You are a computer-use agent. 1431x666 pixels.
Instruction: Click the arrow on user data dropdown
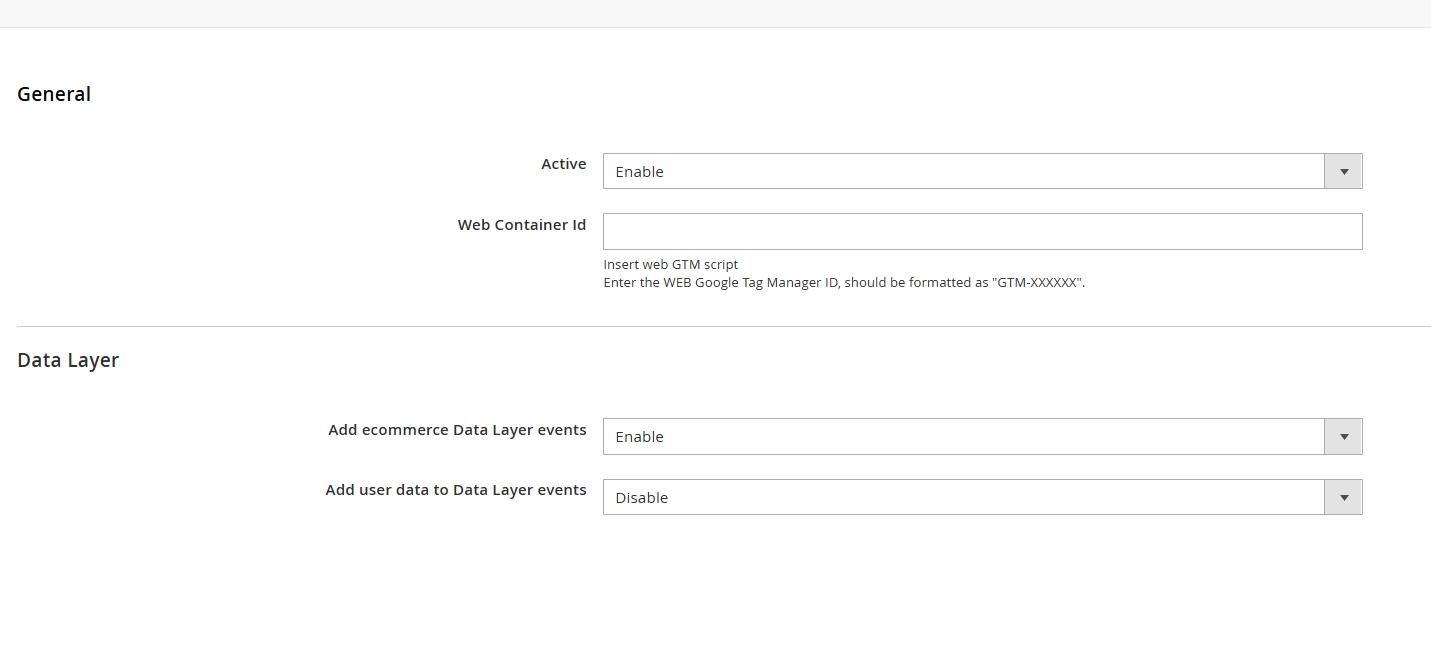click(1343, 497)
